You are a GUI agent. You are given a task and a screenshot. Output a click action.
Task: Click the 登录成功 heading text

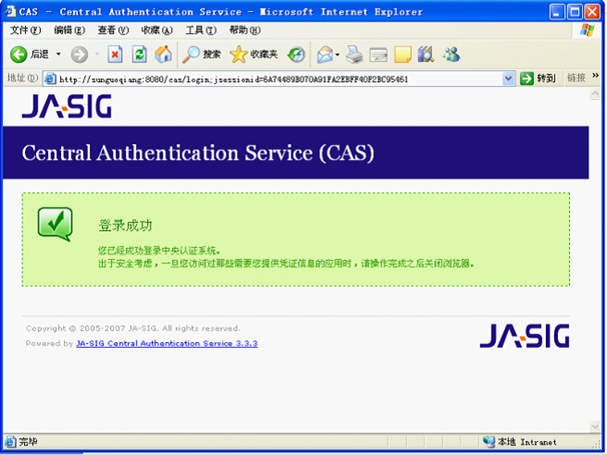(x=125, y=225)
